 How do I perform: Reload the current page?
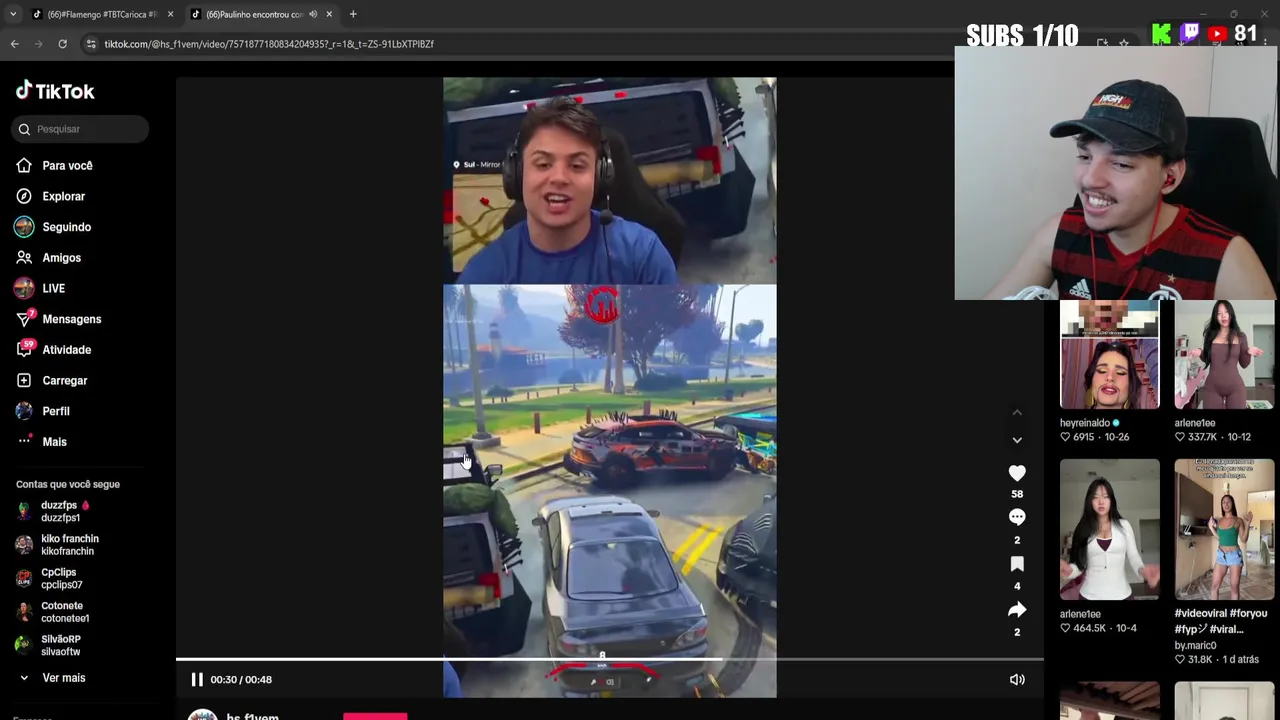[62, 44]
